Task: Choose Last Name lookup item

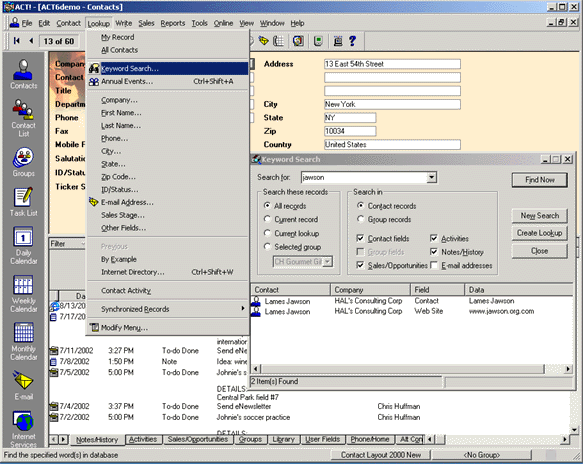Action: [x=168, y=126]
